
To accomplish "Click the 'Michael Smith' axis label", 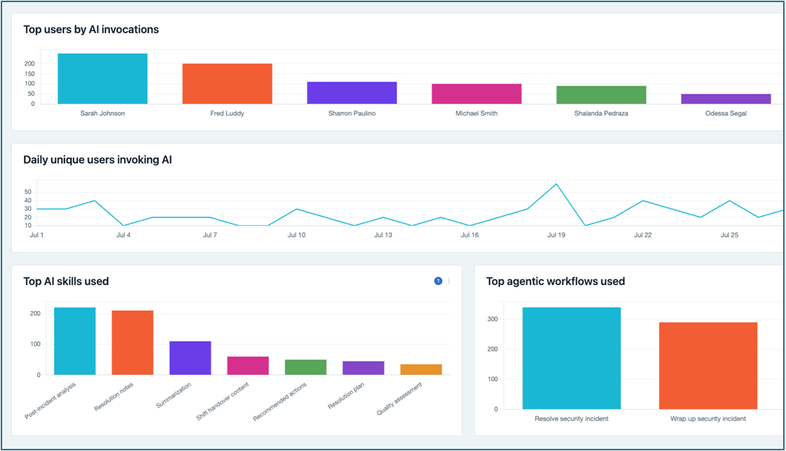I will [x=477, y=113].
